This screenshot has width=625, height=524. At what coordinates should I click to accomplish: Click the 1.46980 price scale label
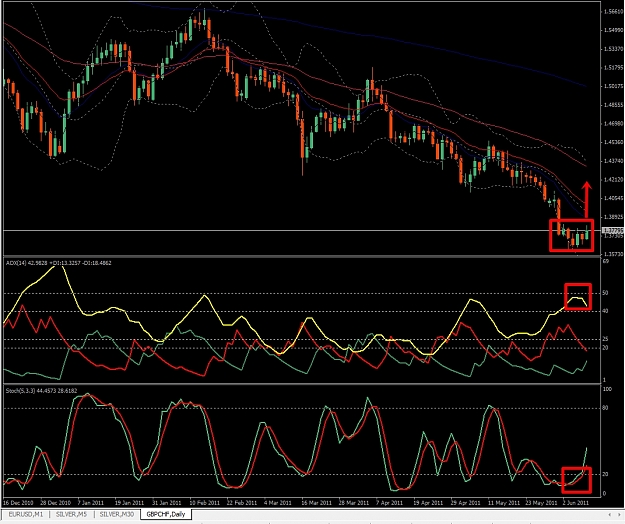point(613,124)
